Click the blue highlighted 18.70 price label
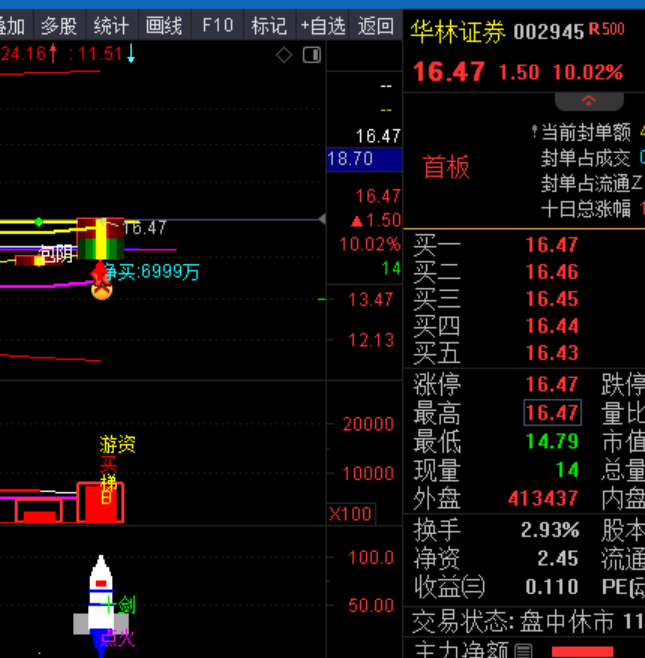This screenshot has height=658, width=645. click(364, 159)
